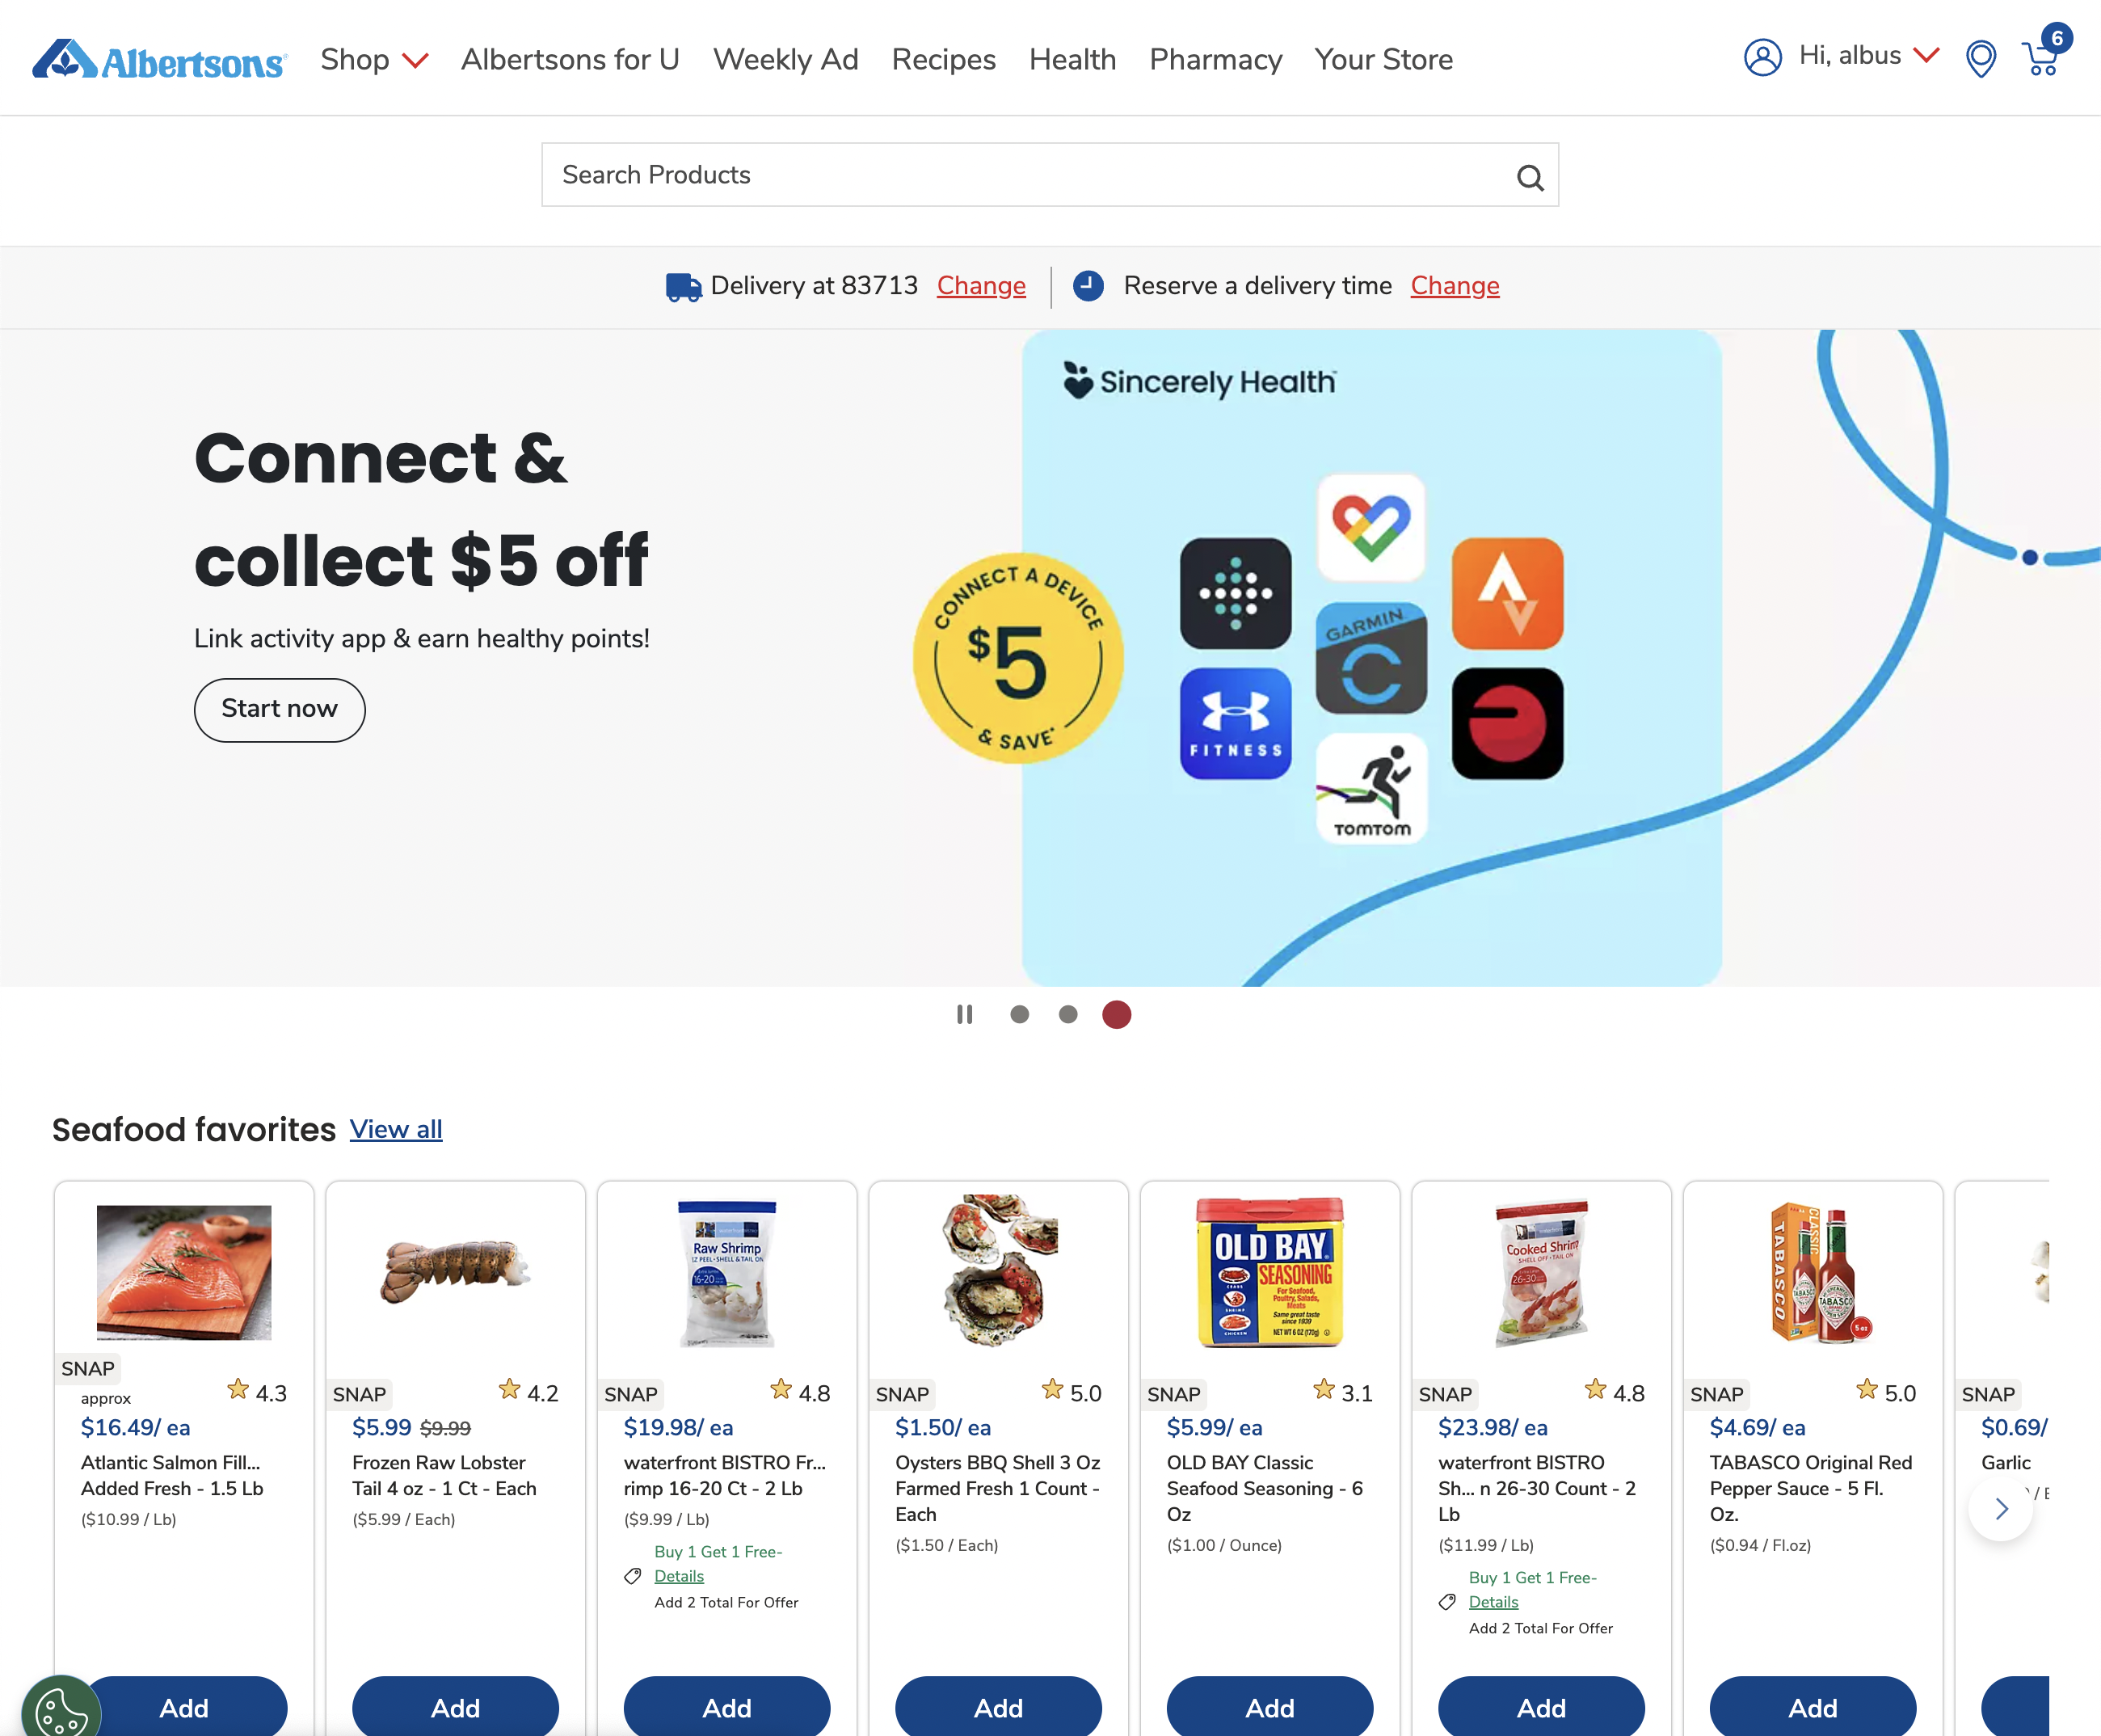Viewport: 2101px width, 1736px height.
Task: Open cookie preferences icon
Action: click(61, 1708)
